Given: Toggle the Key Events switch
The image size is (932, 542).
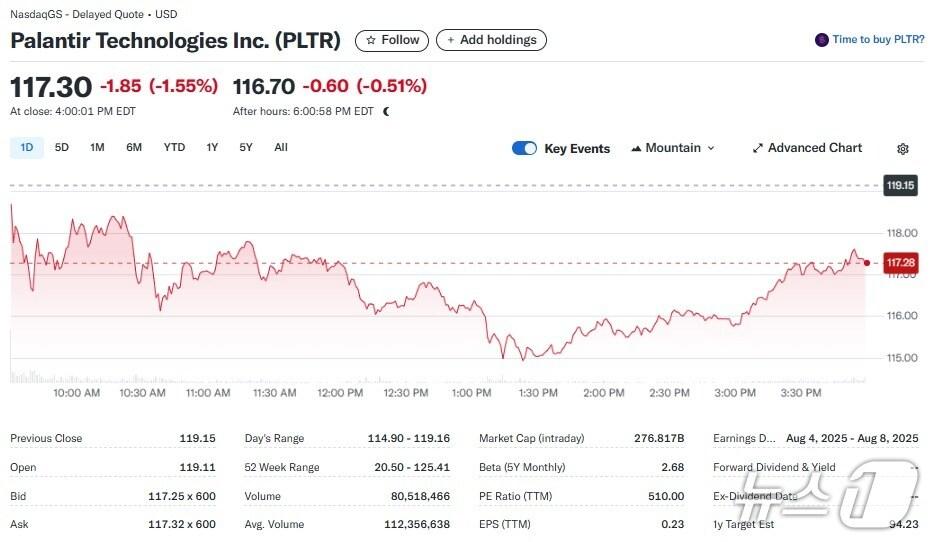Looking at the screenshot, I should (524, 148).
